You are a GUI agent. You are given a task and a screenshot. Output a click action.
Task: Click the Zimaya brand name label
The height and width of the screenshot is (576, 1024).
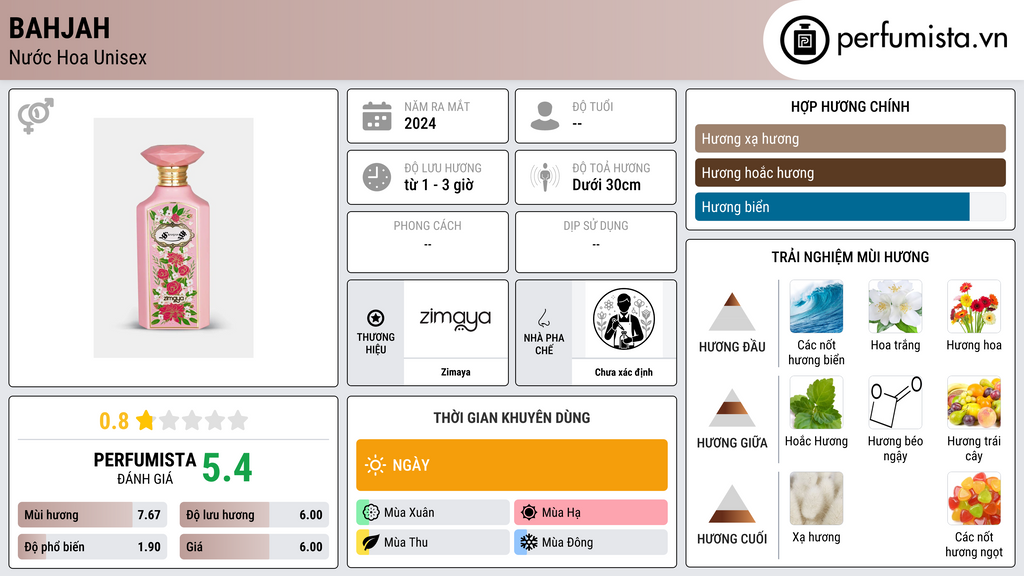(455, 372)
